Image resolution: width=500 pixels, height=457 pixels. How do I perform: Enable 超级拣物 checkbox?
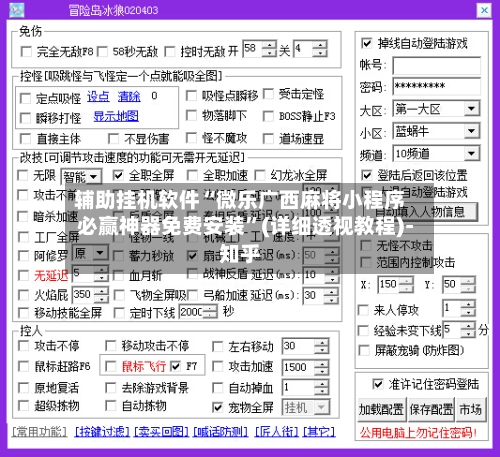(x=23, y=406)
